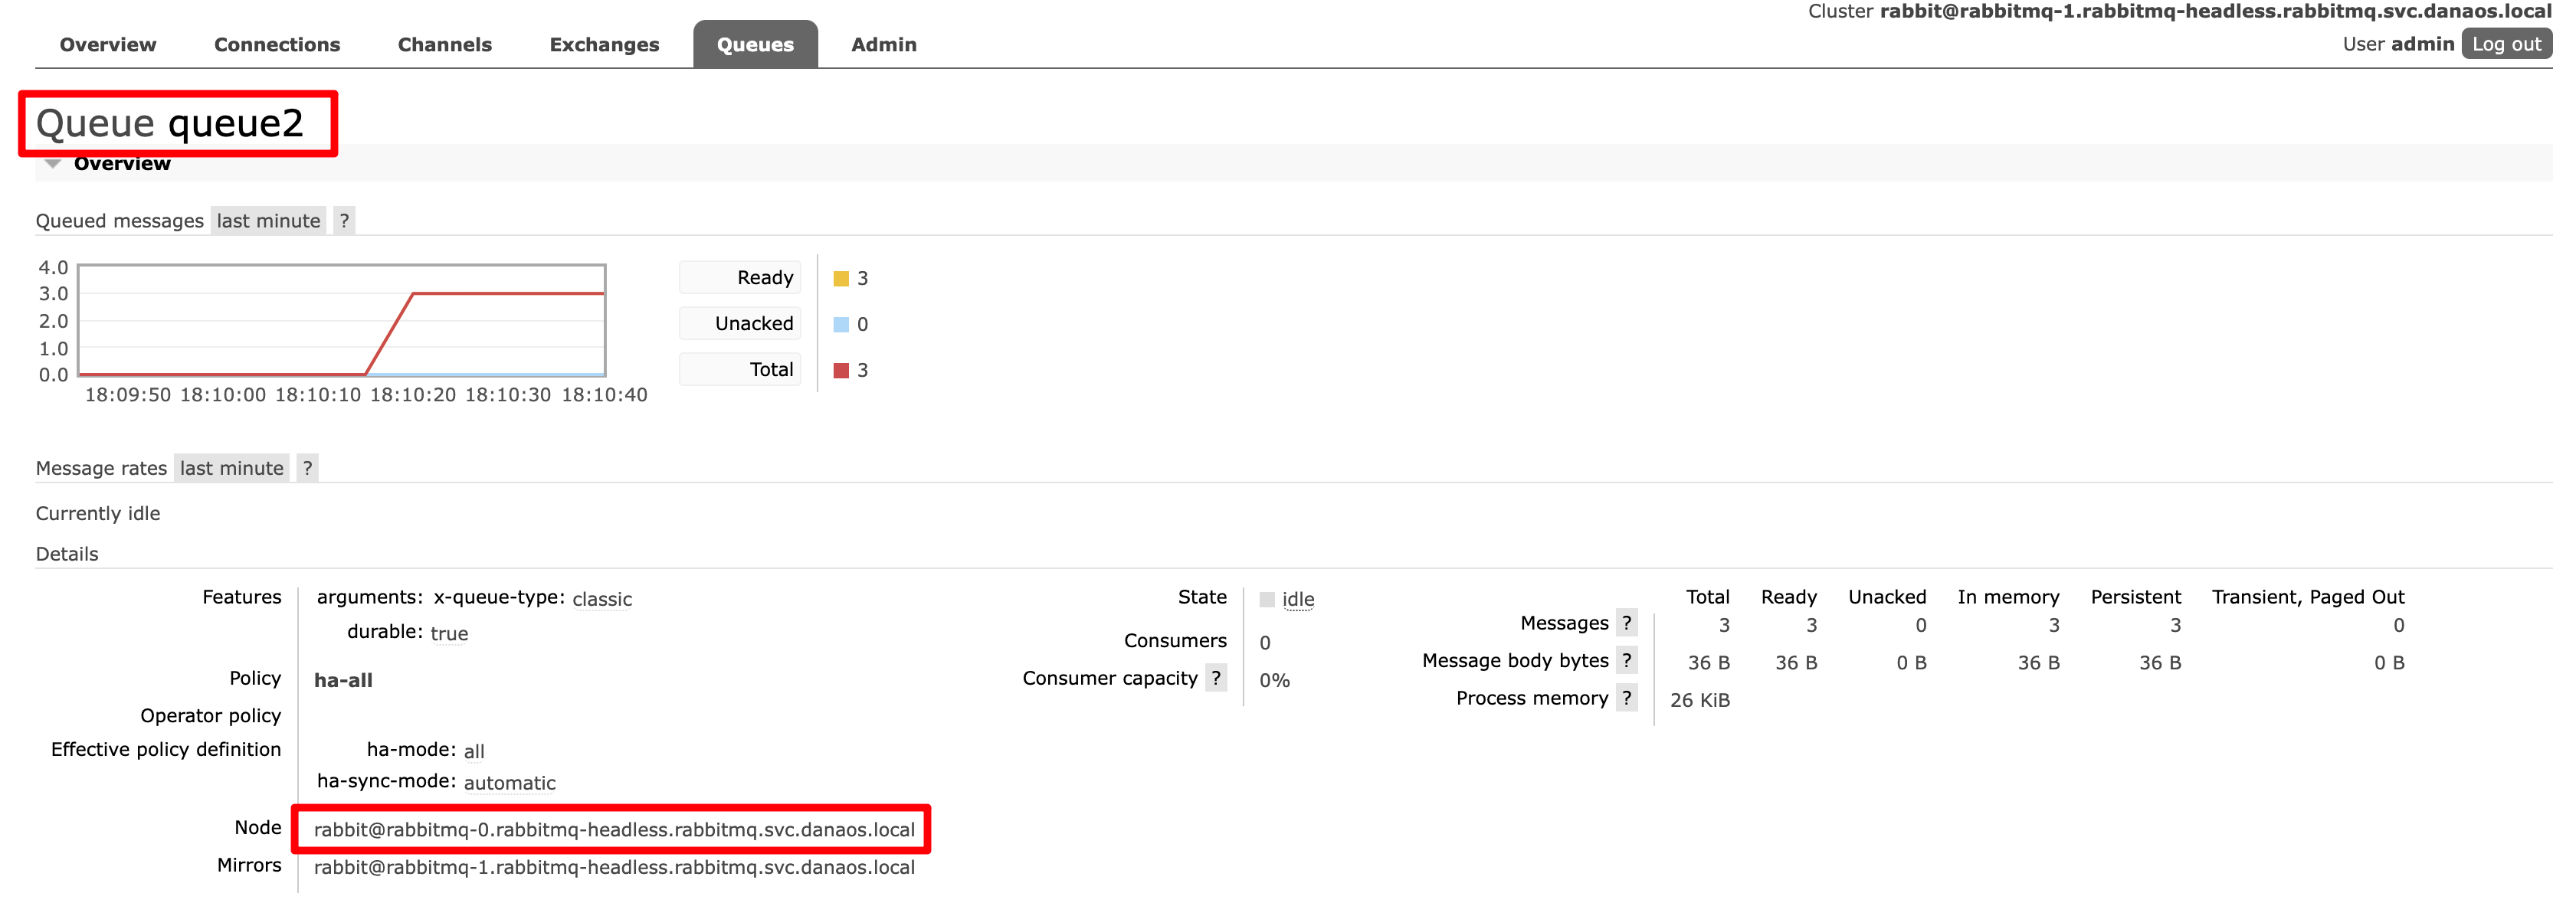The width and height of the screenshot is (2576, 916).
Task: Click the queued messages chart
Action: pyautogui.click(x=341, y=321)
